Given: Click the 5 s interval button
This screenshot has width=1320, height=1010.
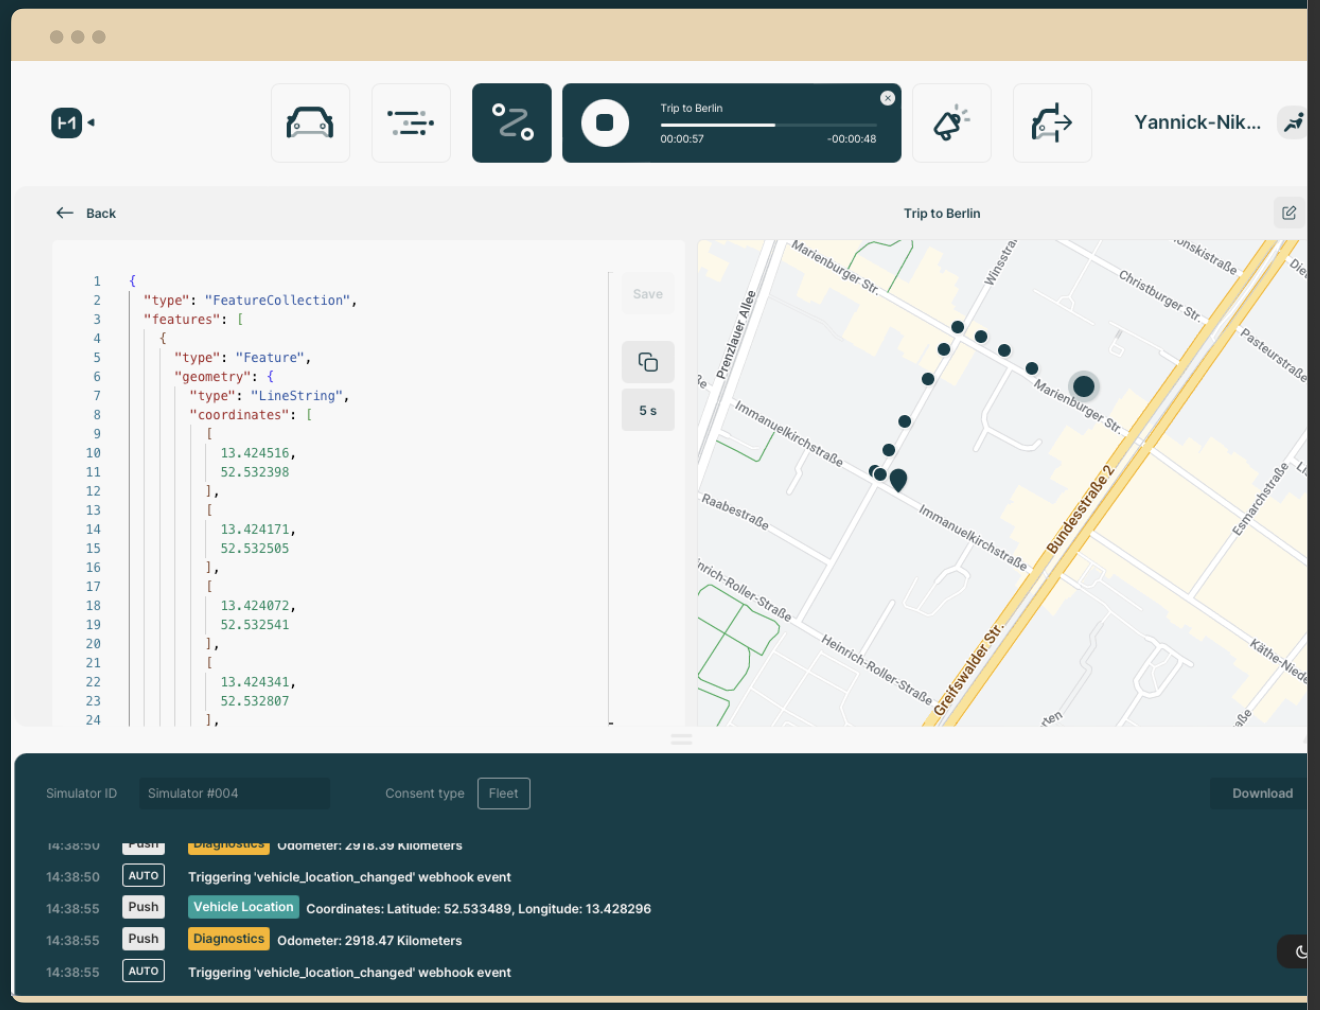Looking at the screenshot, I should point(648,411).
